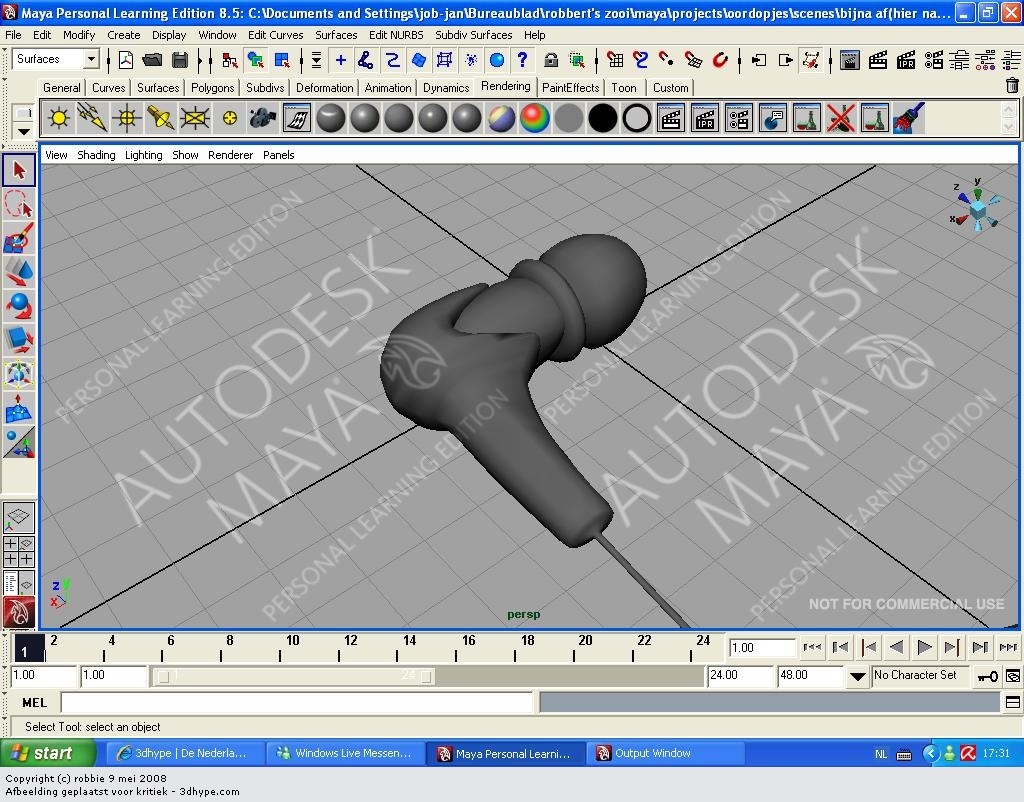The width and height of the screenshot is (1024, 802).
Task: Click the 3D paint brush shelf icon
Action: click(908, 118)
